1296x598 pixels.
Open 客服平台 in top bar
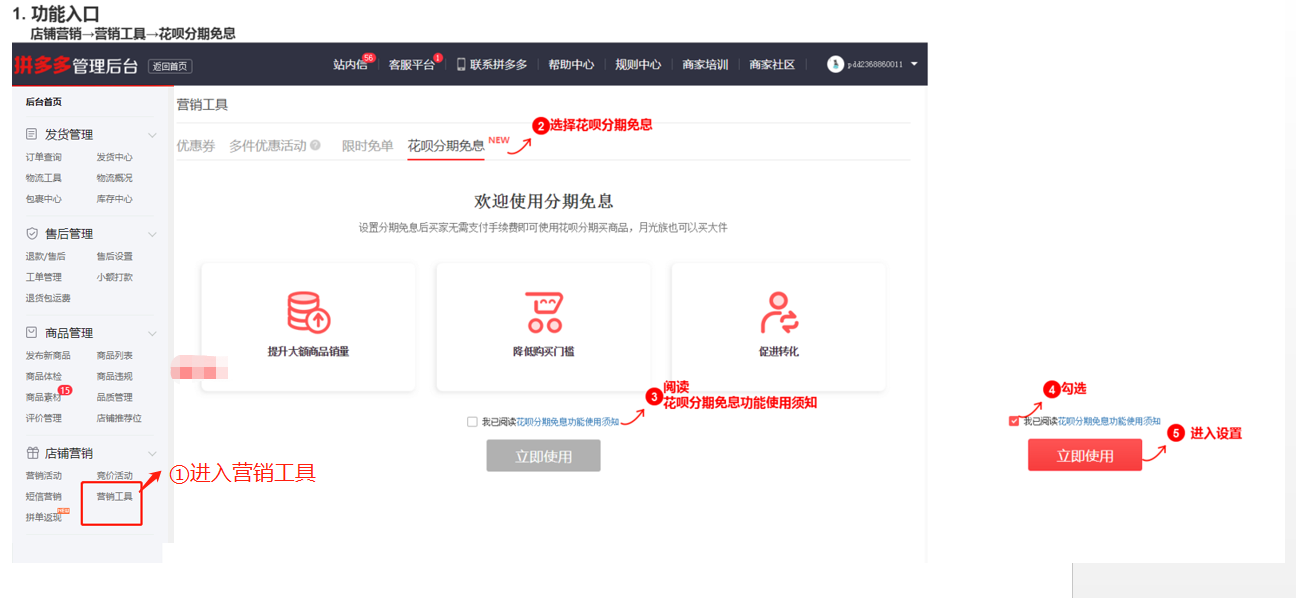tap(411, 64)
